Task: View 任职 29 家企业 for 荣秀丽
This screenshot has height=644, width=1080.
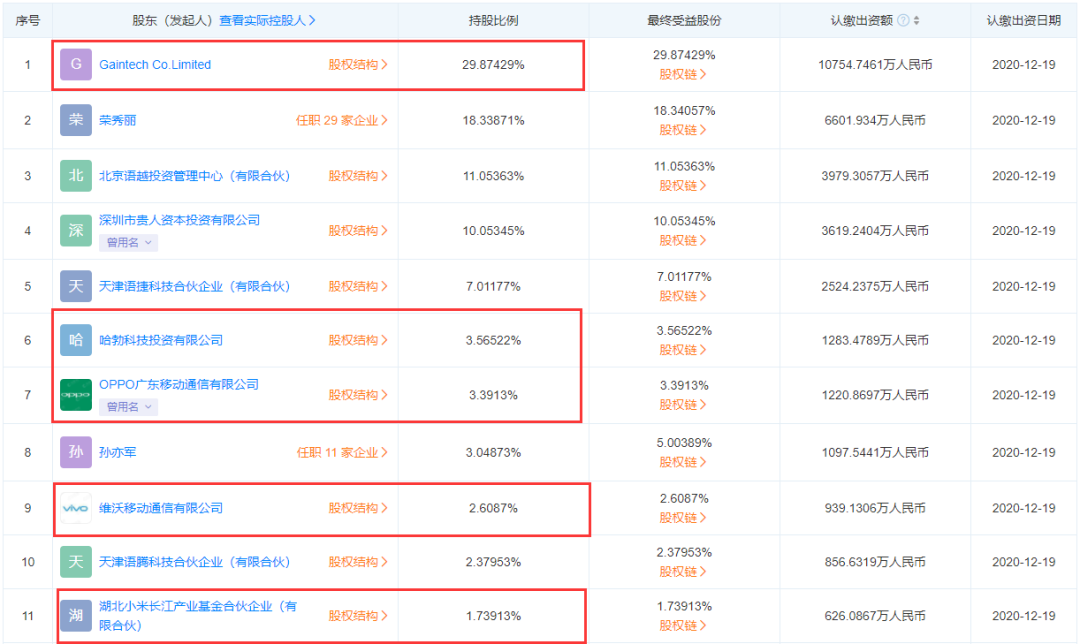Action: pyautogui.click(x=342, y=121)
